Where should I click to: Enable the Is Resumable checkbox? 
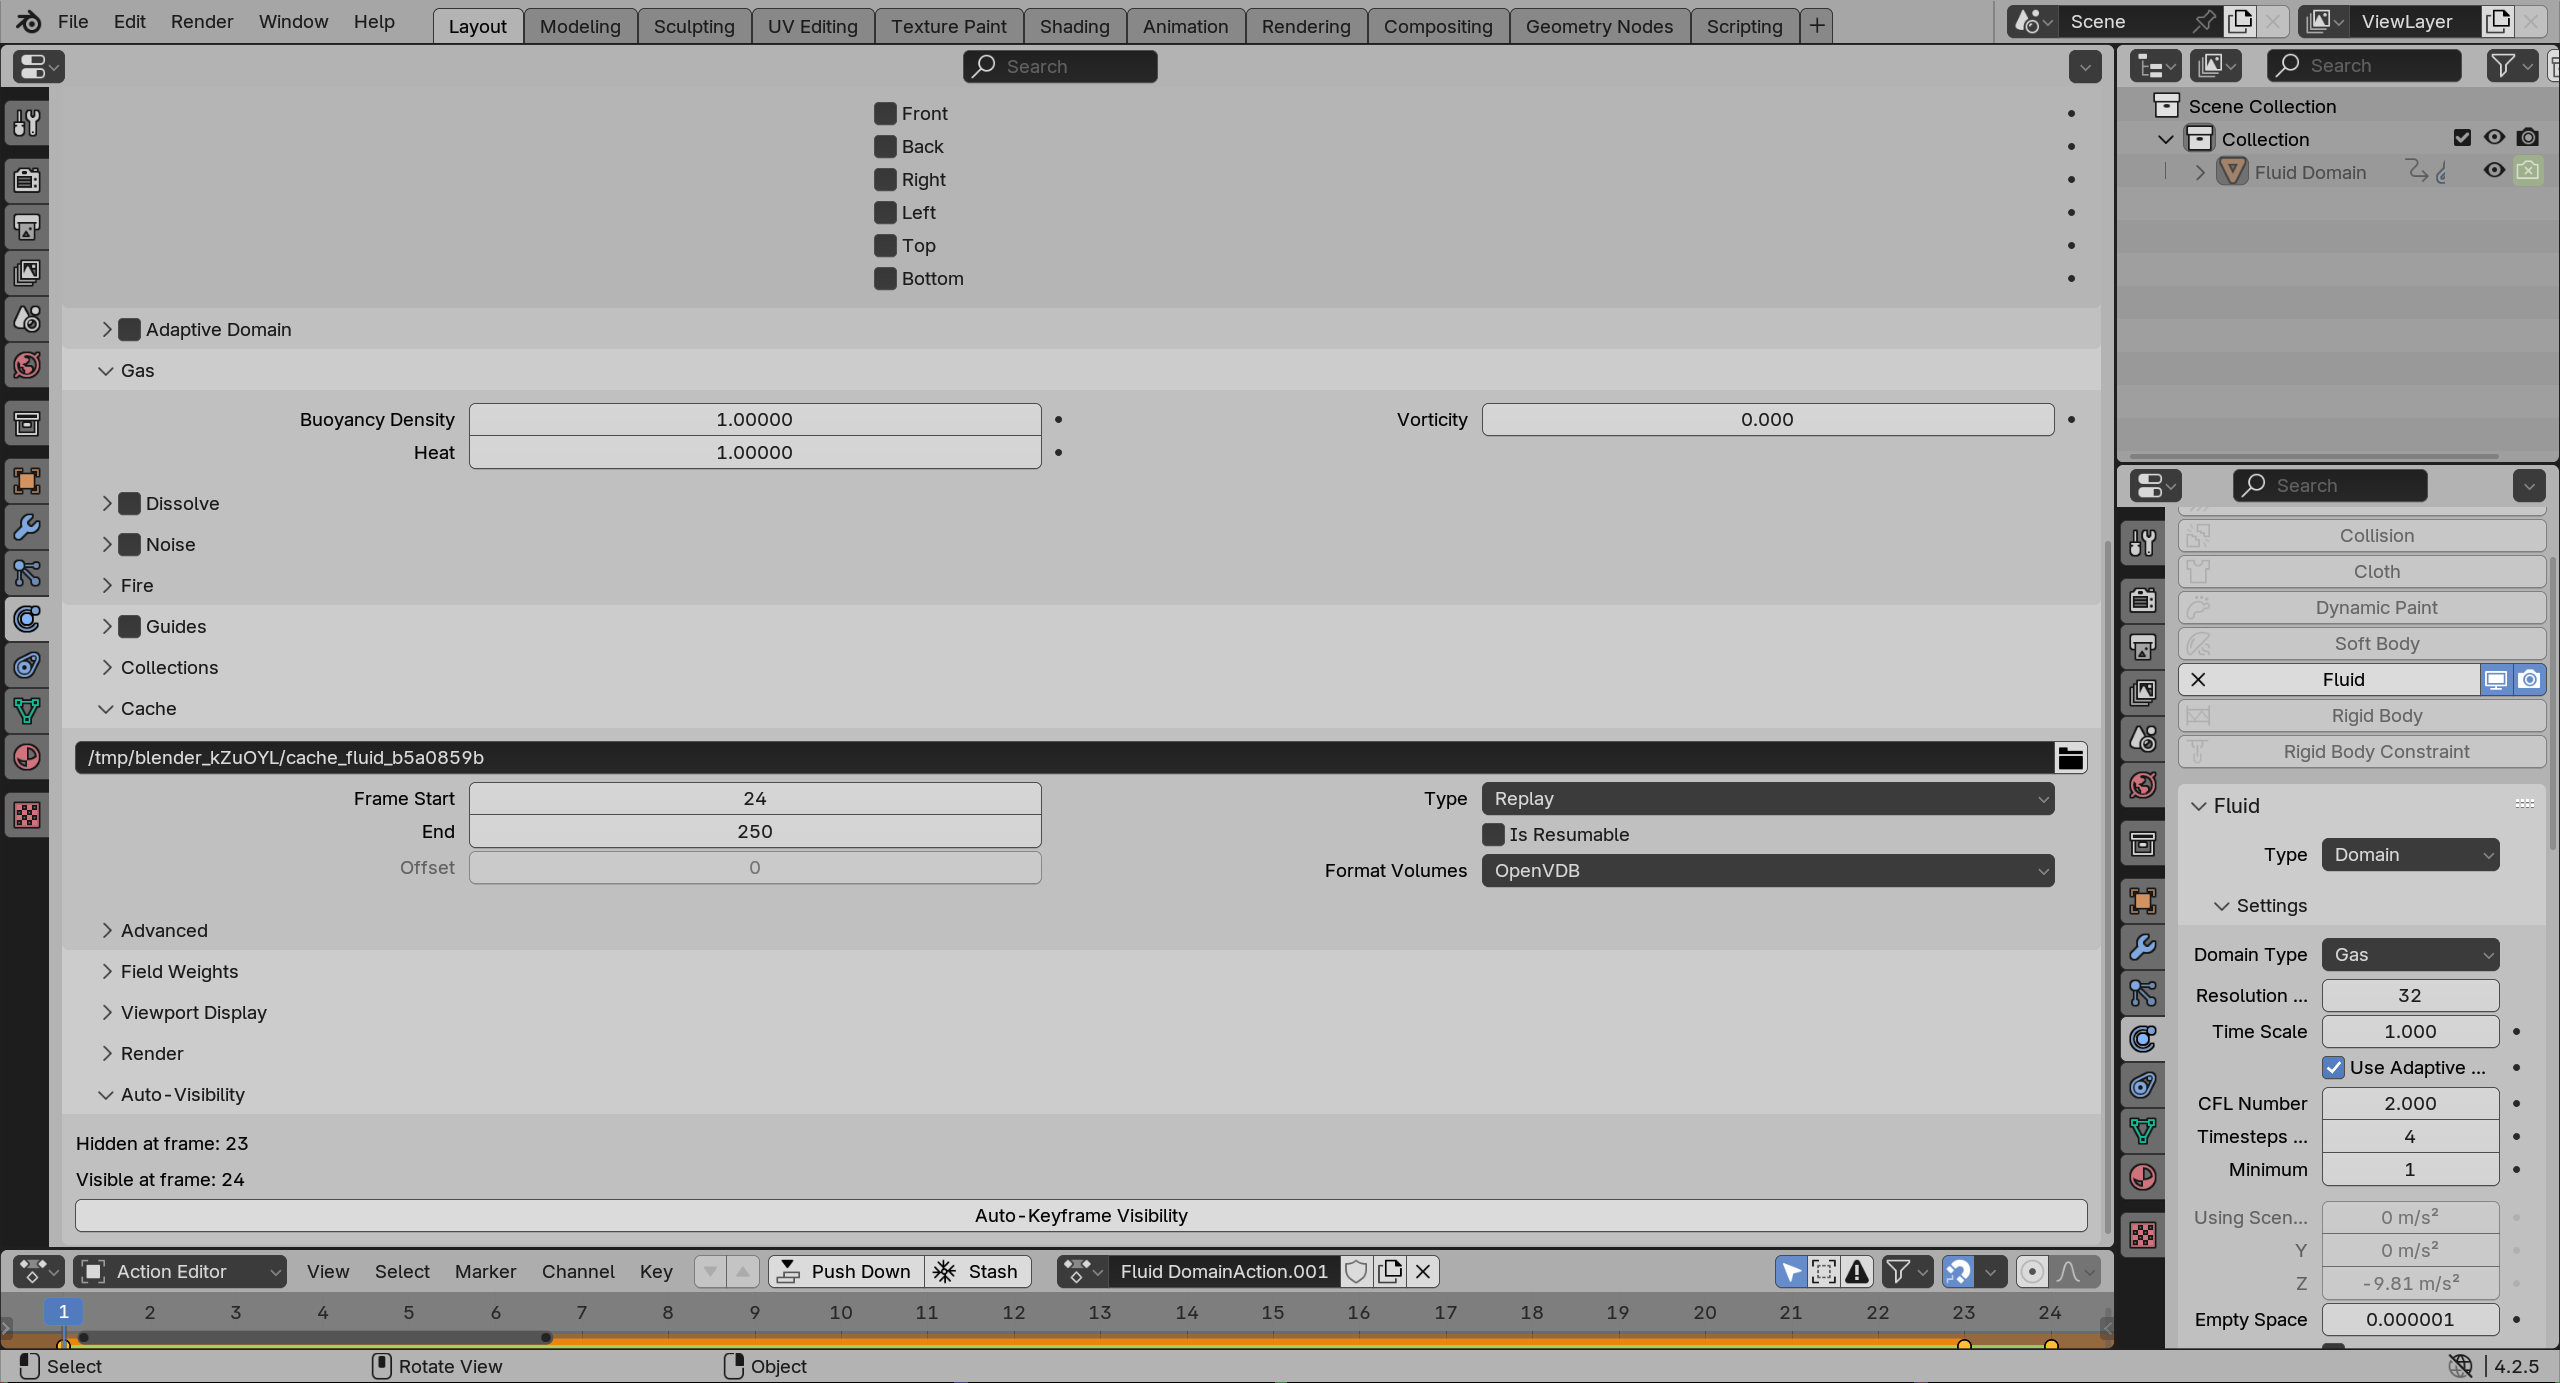coord(1493,834)
